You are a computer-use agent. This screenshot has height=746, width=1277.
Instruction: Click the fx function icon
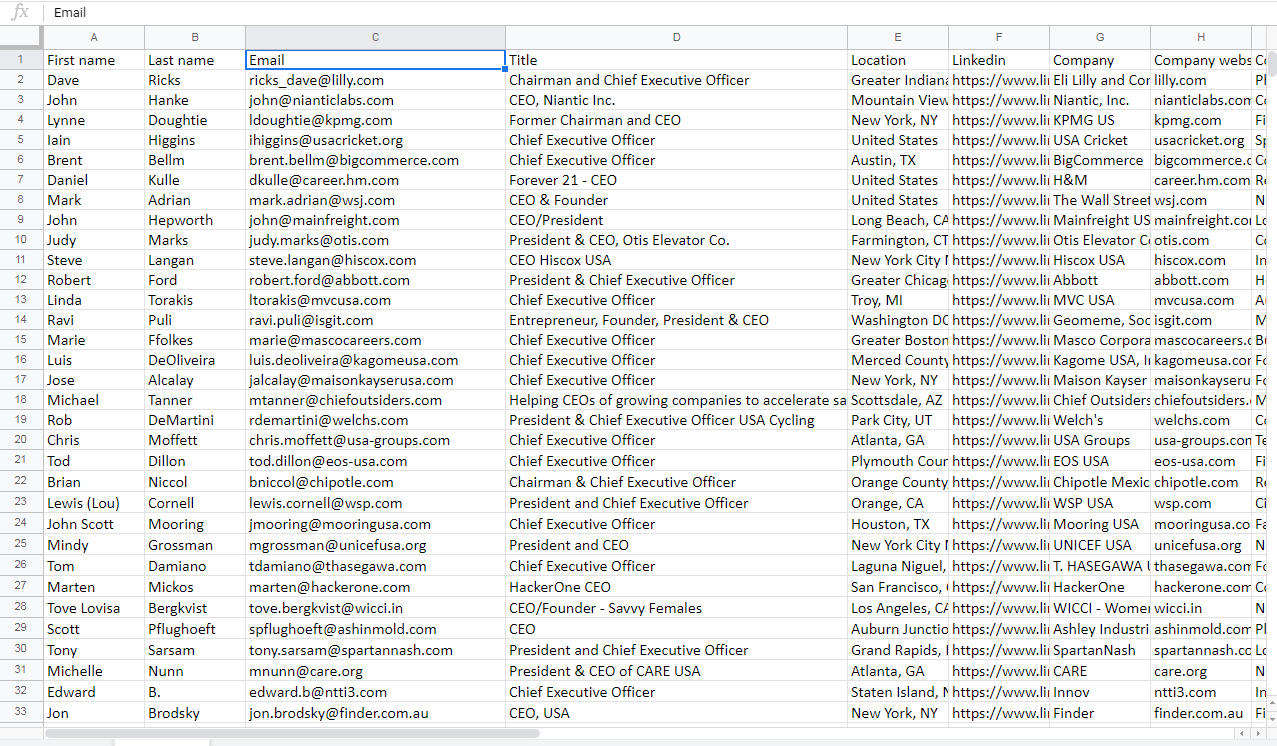click(x=20, y=12)
